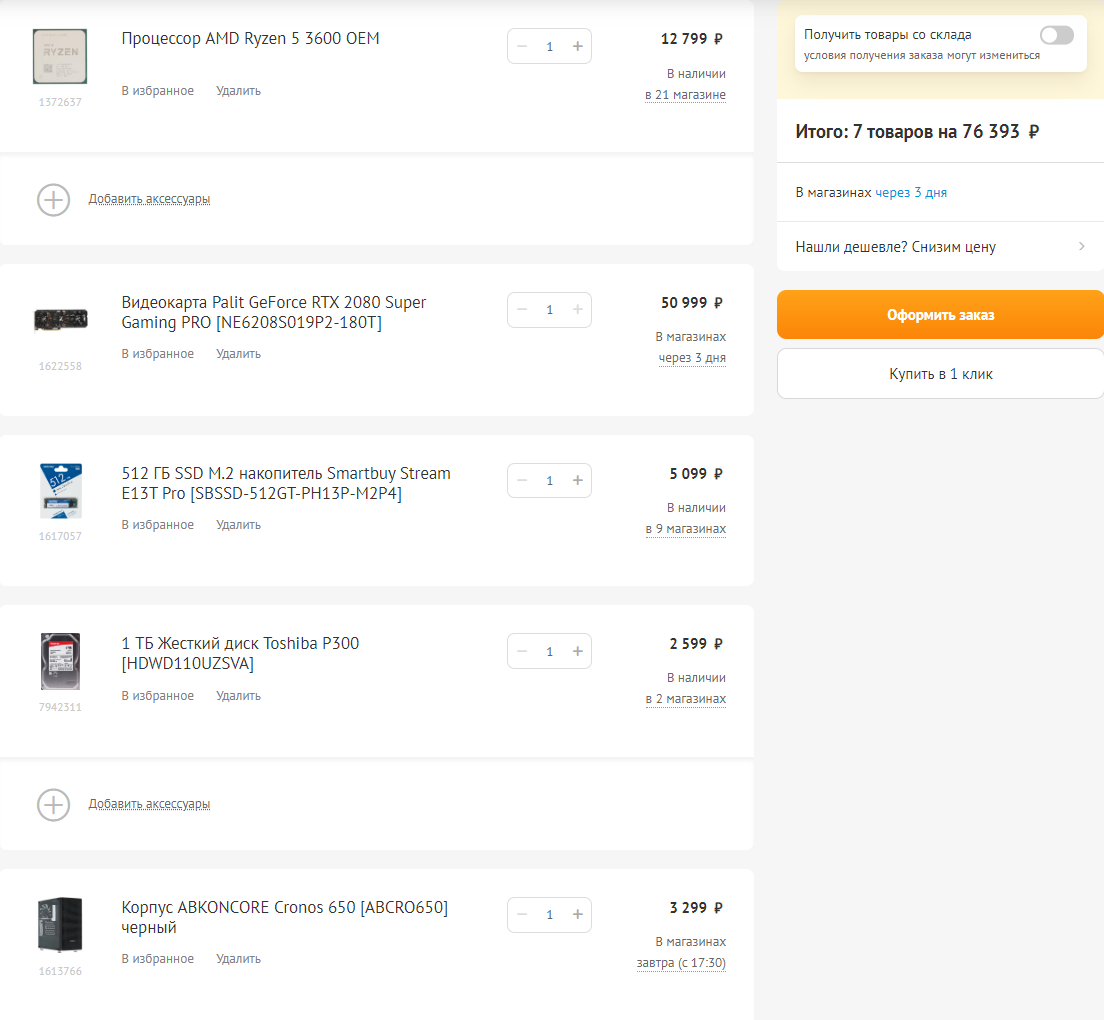The width and height of the screenshot is (1104, 1020).
Task: Expand the 'Нашли дешевле? Снизим цену' chevron
Action: 1082,247
